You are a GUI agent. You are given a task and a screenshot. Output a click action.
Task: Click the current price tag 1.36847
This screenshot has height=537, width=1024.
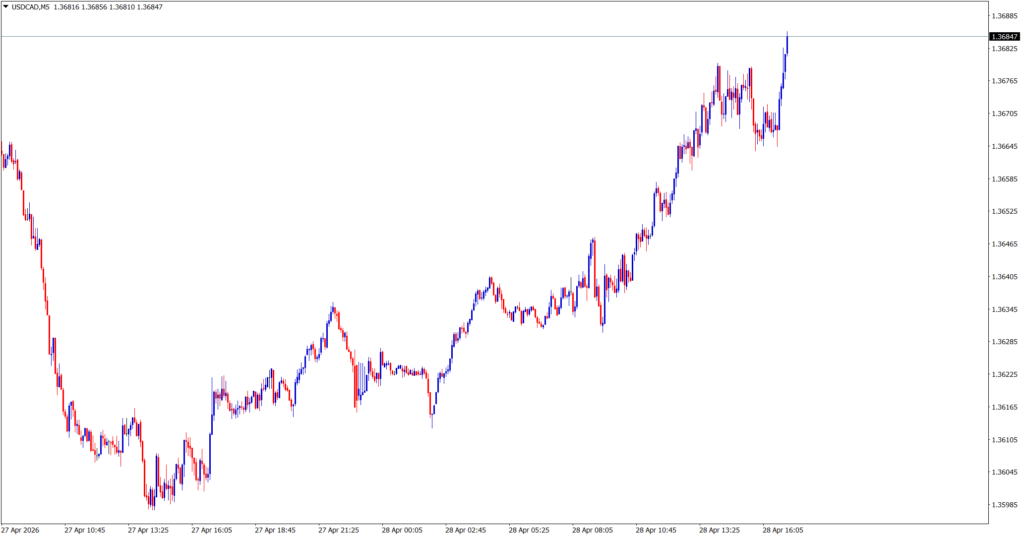point(1004,36)
